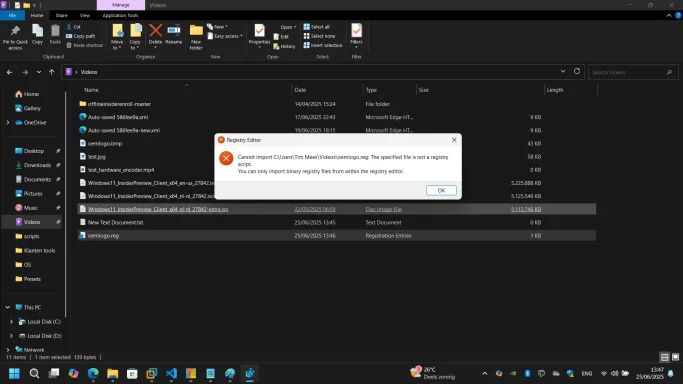
Task: Rename the selected file
Action: point(173,34)
